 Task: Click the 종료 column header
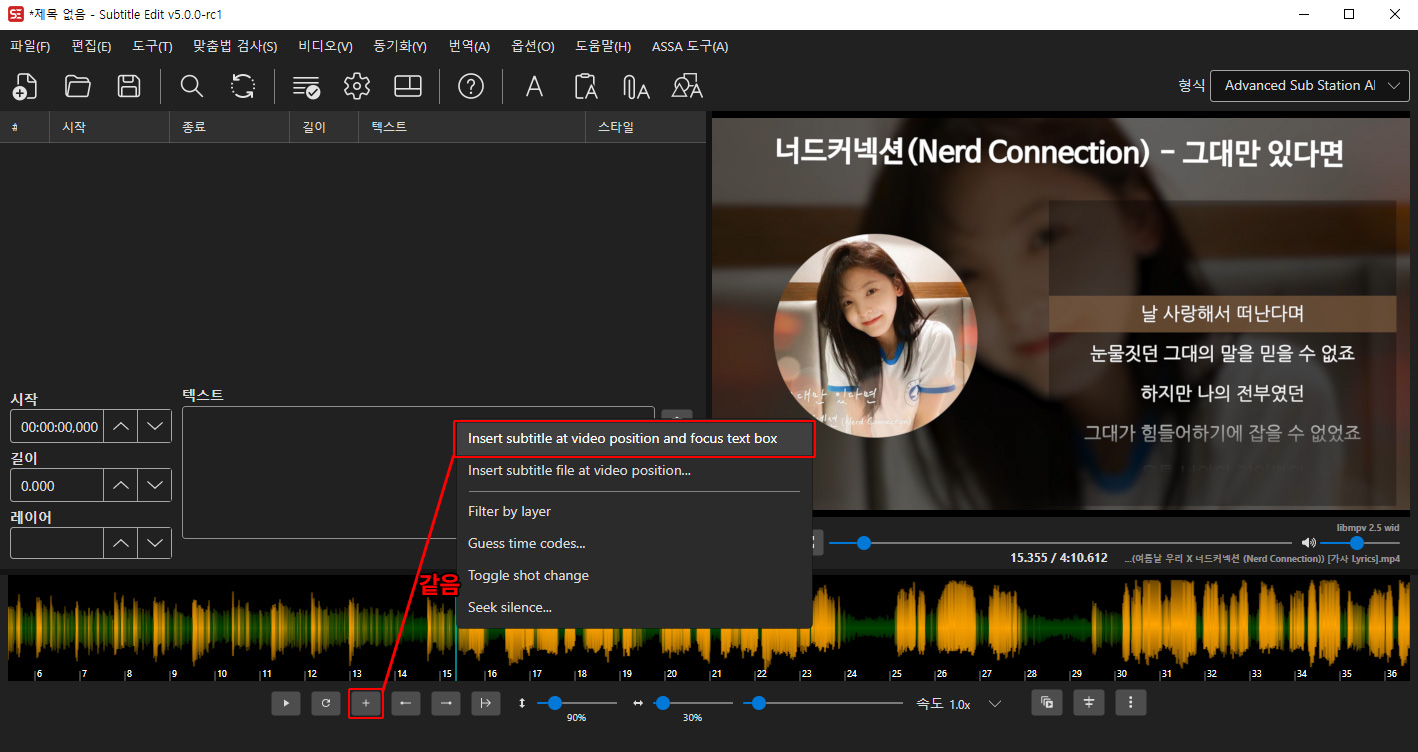pyautogui.click(x=230, y=127)
